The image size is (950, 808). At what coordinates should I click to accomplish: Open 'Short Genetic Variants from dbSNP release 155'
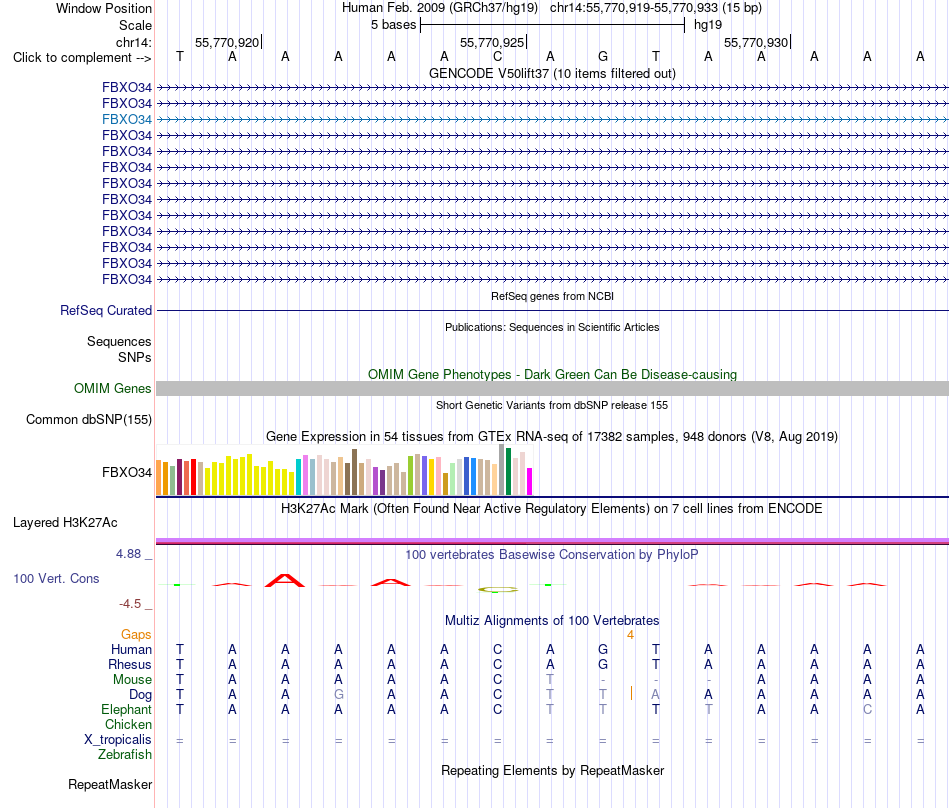coord(552,405)
